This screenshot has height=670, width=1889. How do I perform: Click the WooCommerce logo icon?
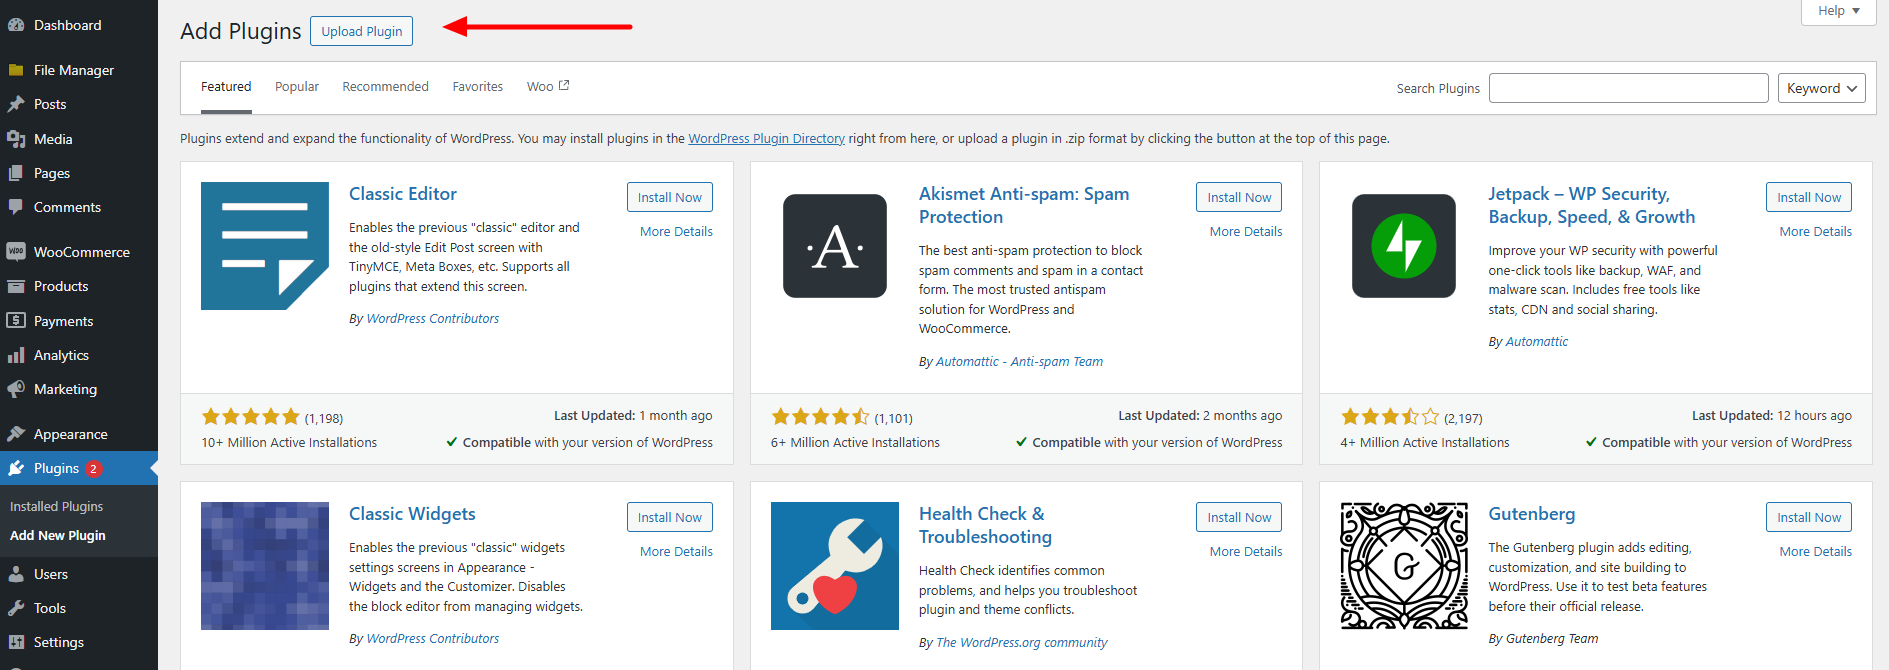(16, 252)
